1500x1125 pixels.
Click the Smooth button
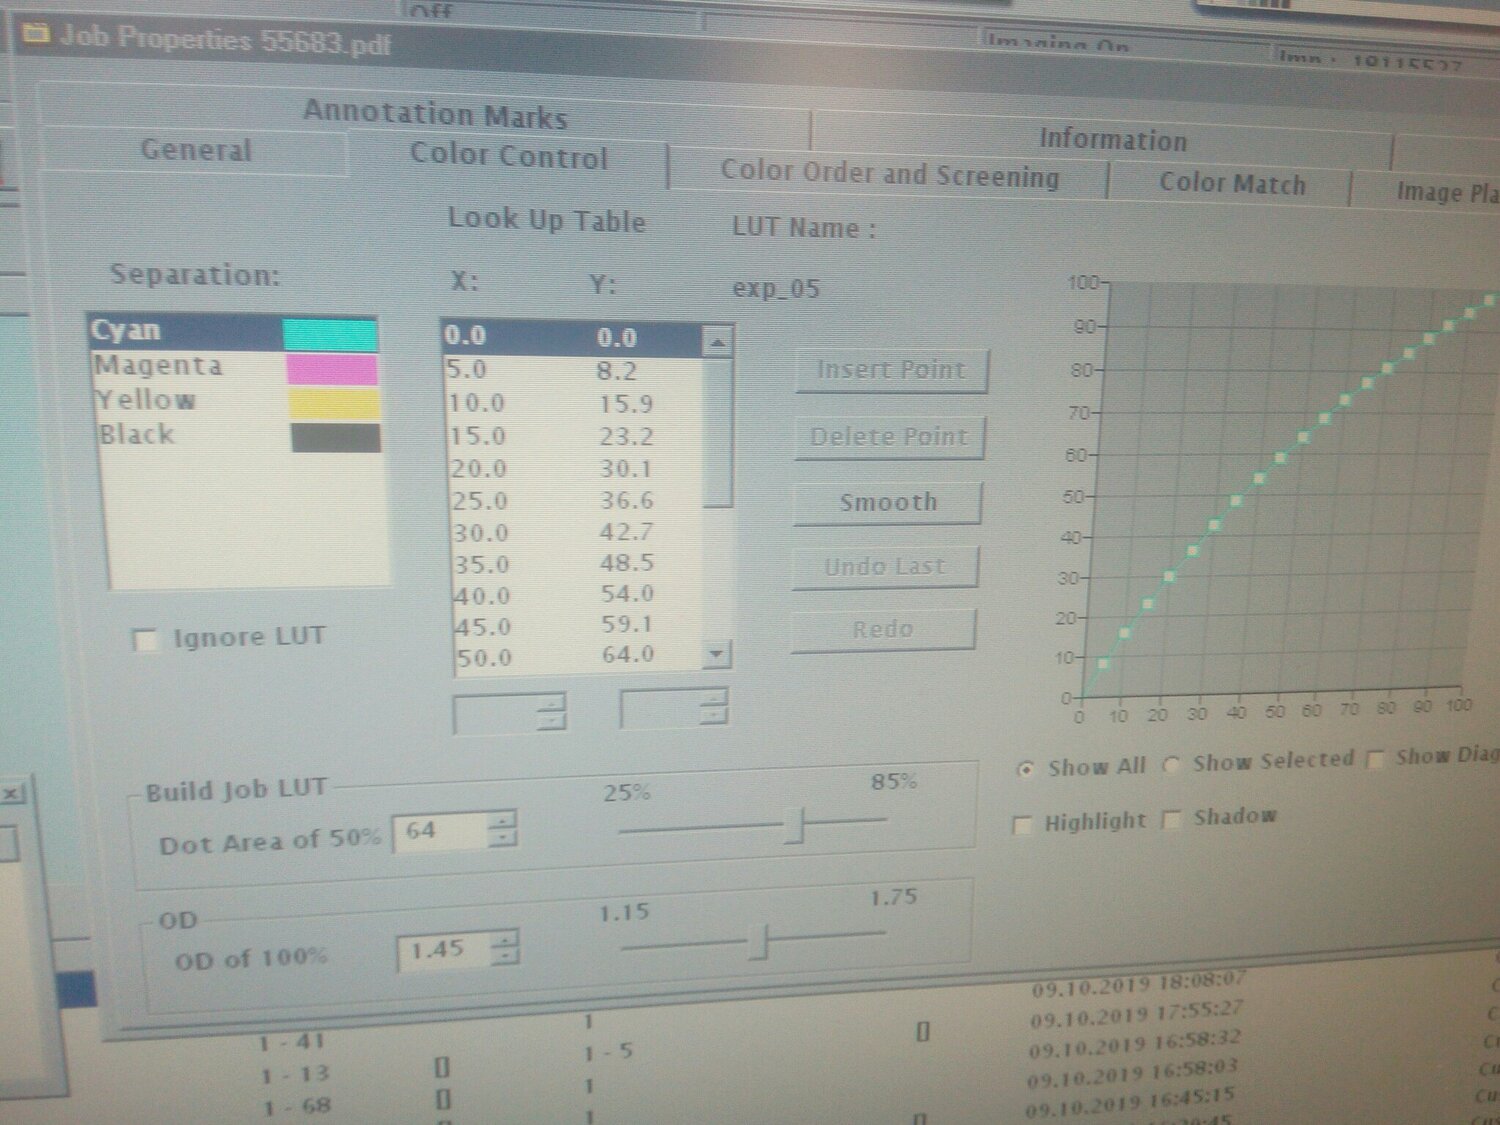point(887,502)
